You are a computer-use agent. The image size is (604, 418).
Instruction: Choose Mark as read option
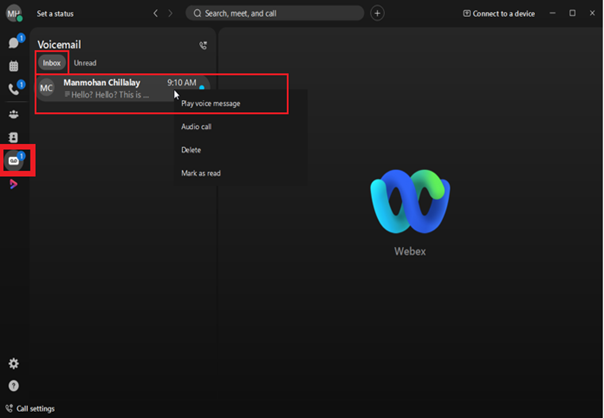pyautogui.click(x=201, y=173)
